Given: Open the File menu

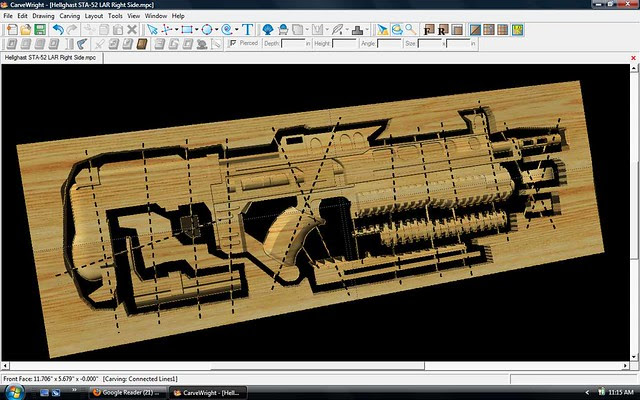Looking at the screenshot, I should (x=8, y=16).
